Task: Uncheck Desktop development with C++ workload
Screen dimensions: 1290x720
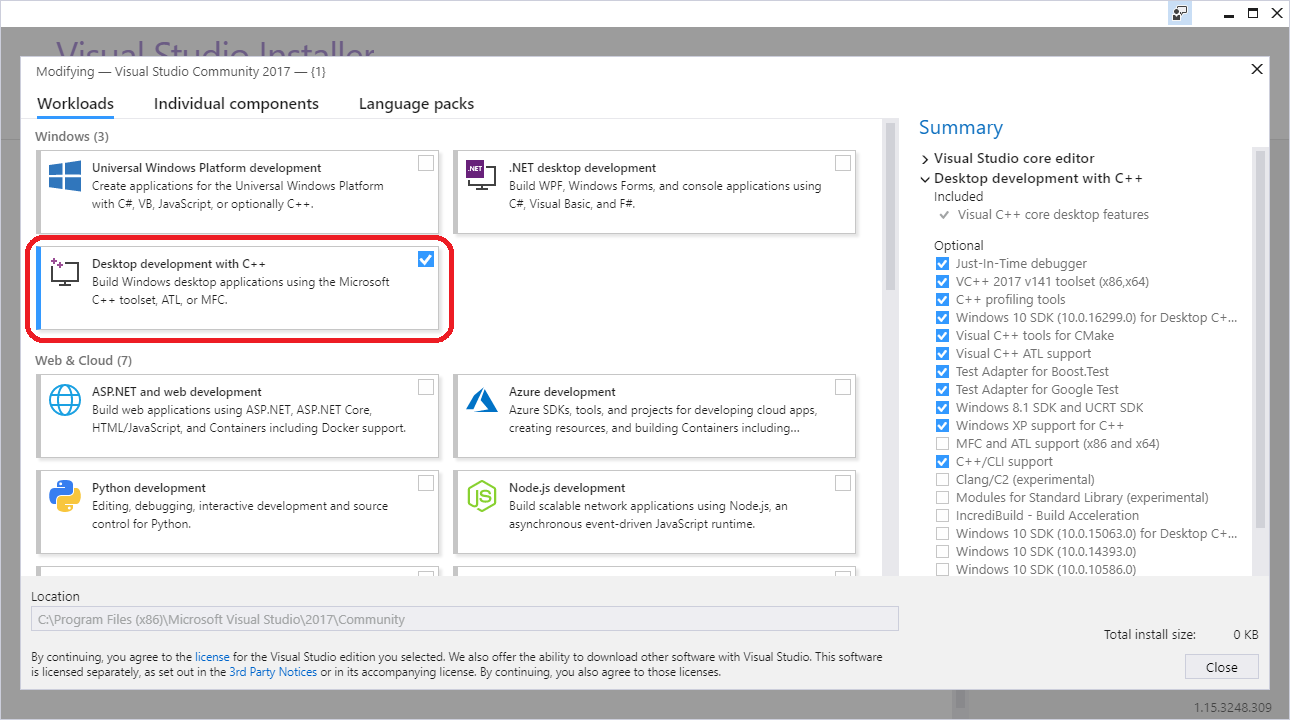Action: pyautogui.click(x=426, y=259)
